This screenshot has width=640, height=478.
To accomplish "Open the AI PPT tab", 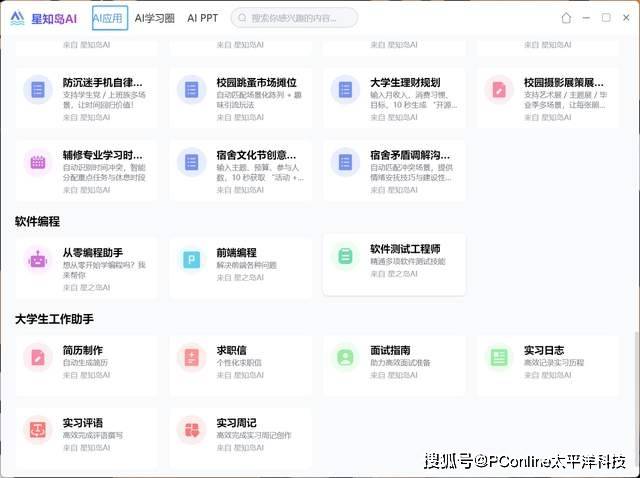I will 203,18.
